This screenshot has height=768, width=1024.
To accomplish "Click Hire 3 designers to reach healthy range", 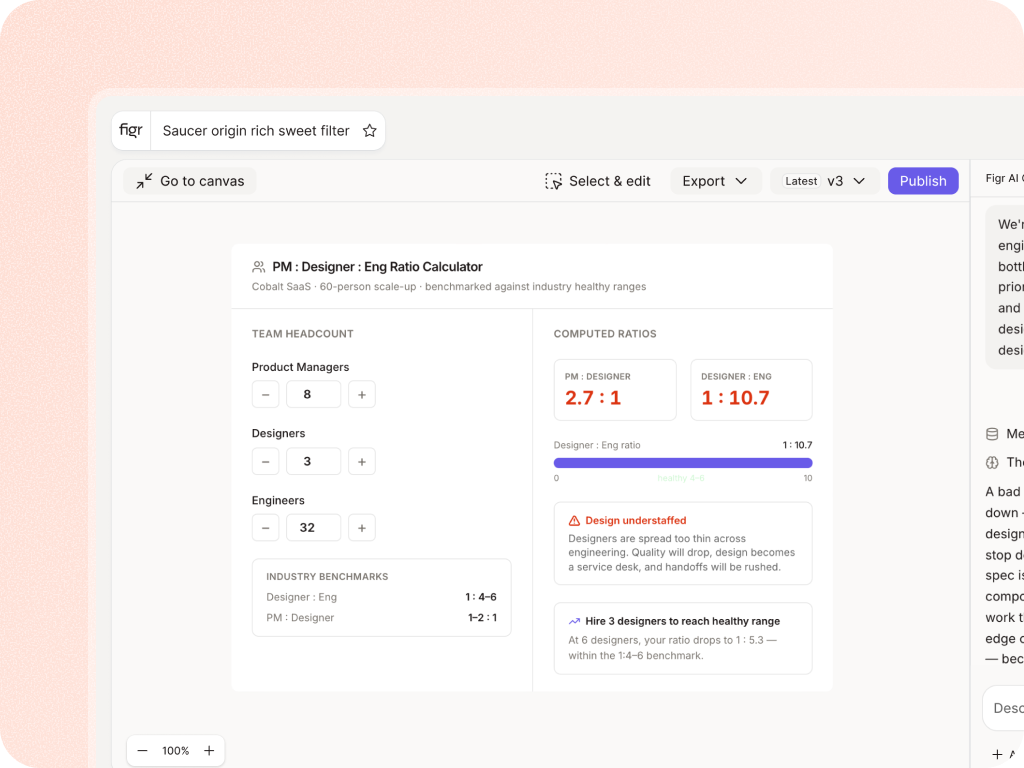I will (682, 621).
